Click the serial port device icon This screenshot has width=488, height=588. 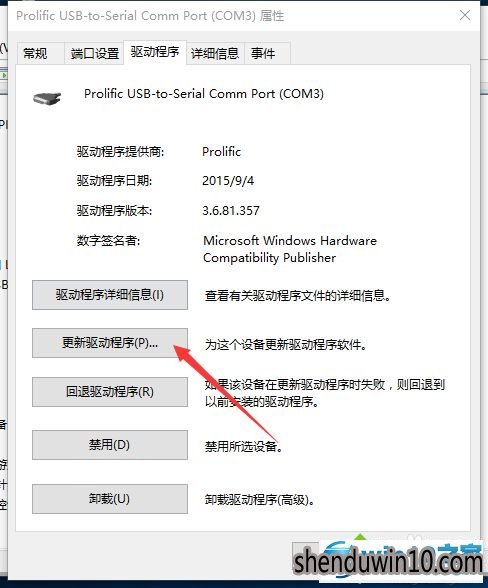pos(47,99)
